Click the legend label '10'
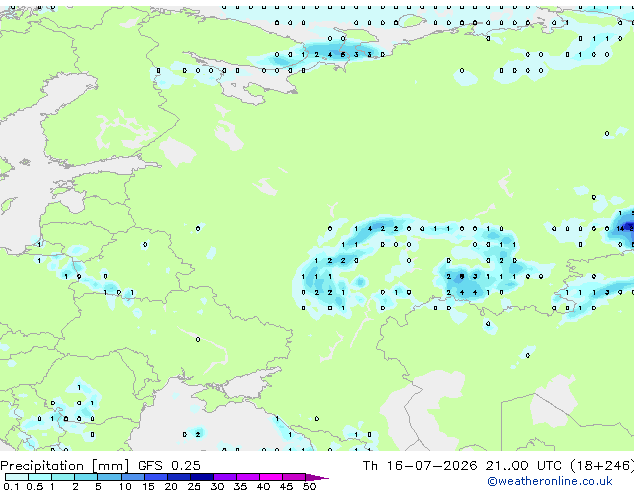Screen dimensions: 634x490 point(125,486)
